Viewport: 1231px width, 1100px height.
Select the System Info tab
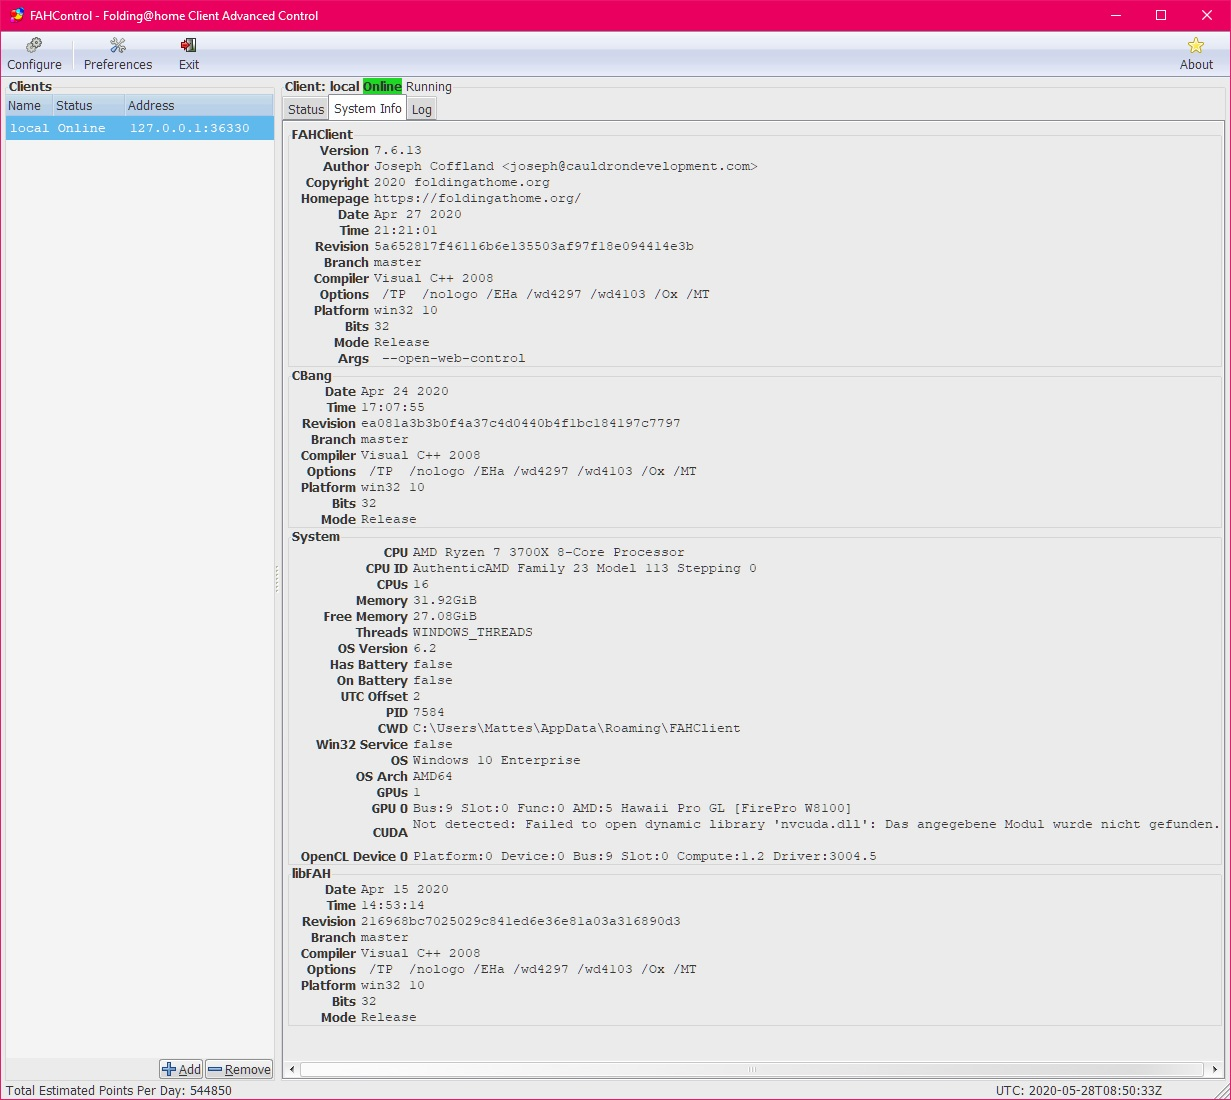[368, 108]
